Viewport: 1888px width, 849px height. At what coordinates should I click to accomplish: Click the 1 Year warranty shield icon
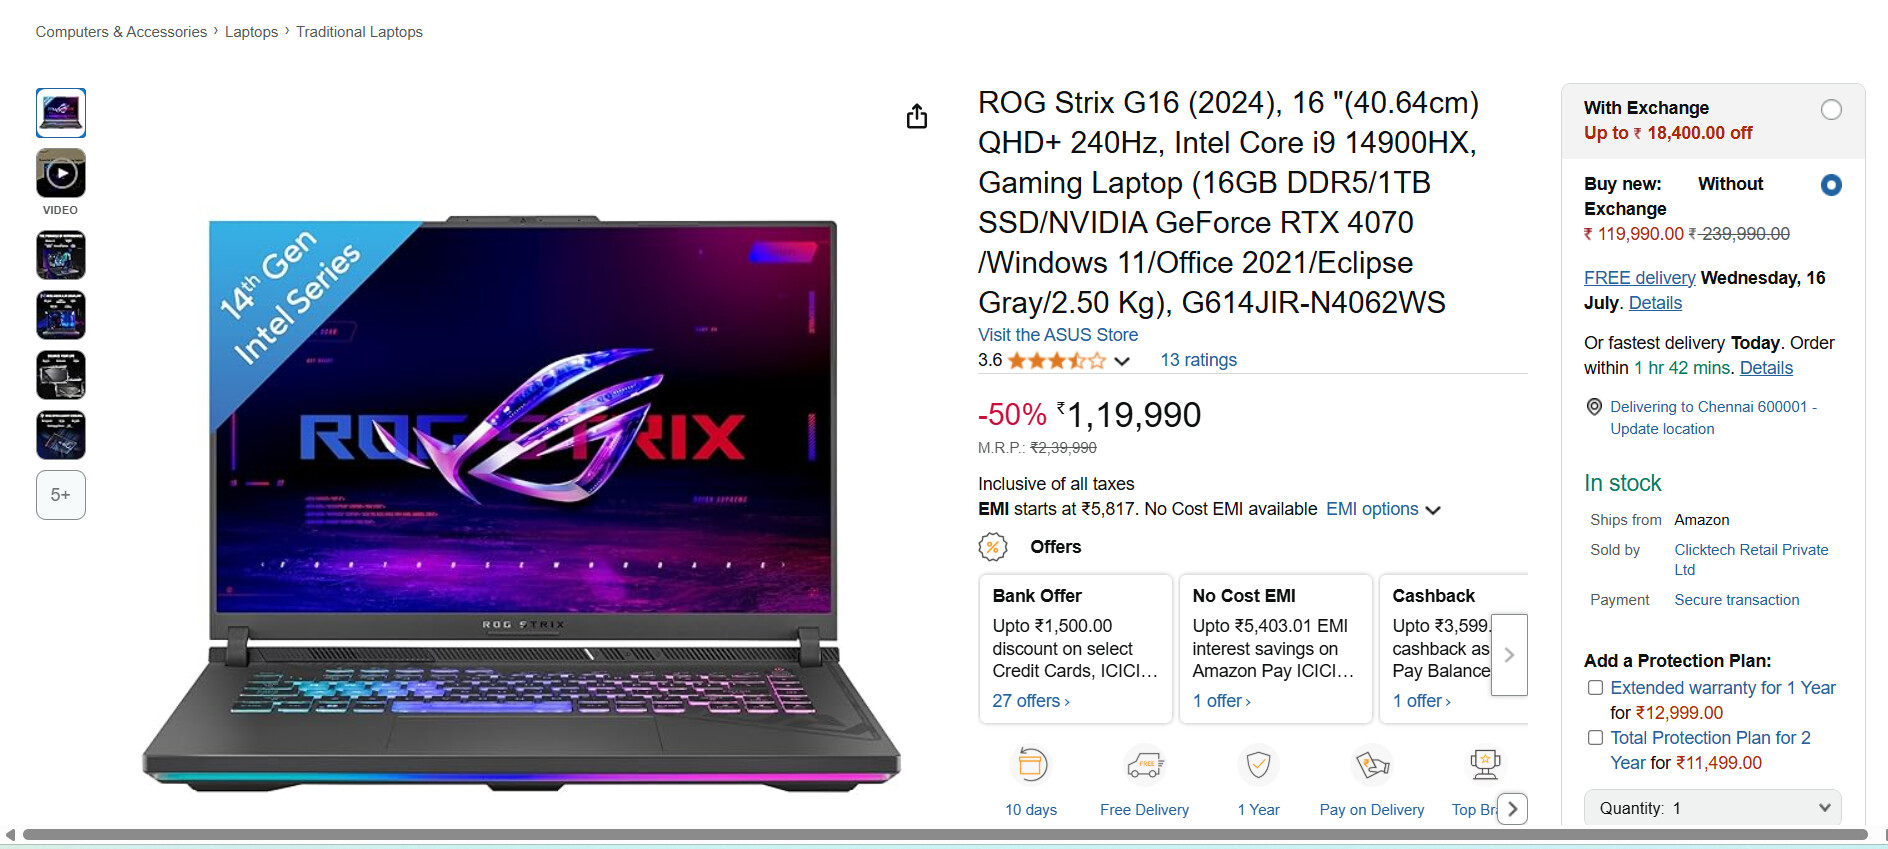coord(1259,765)
